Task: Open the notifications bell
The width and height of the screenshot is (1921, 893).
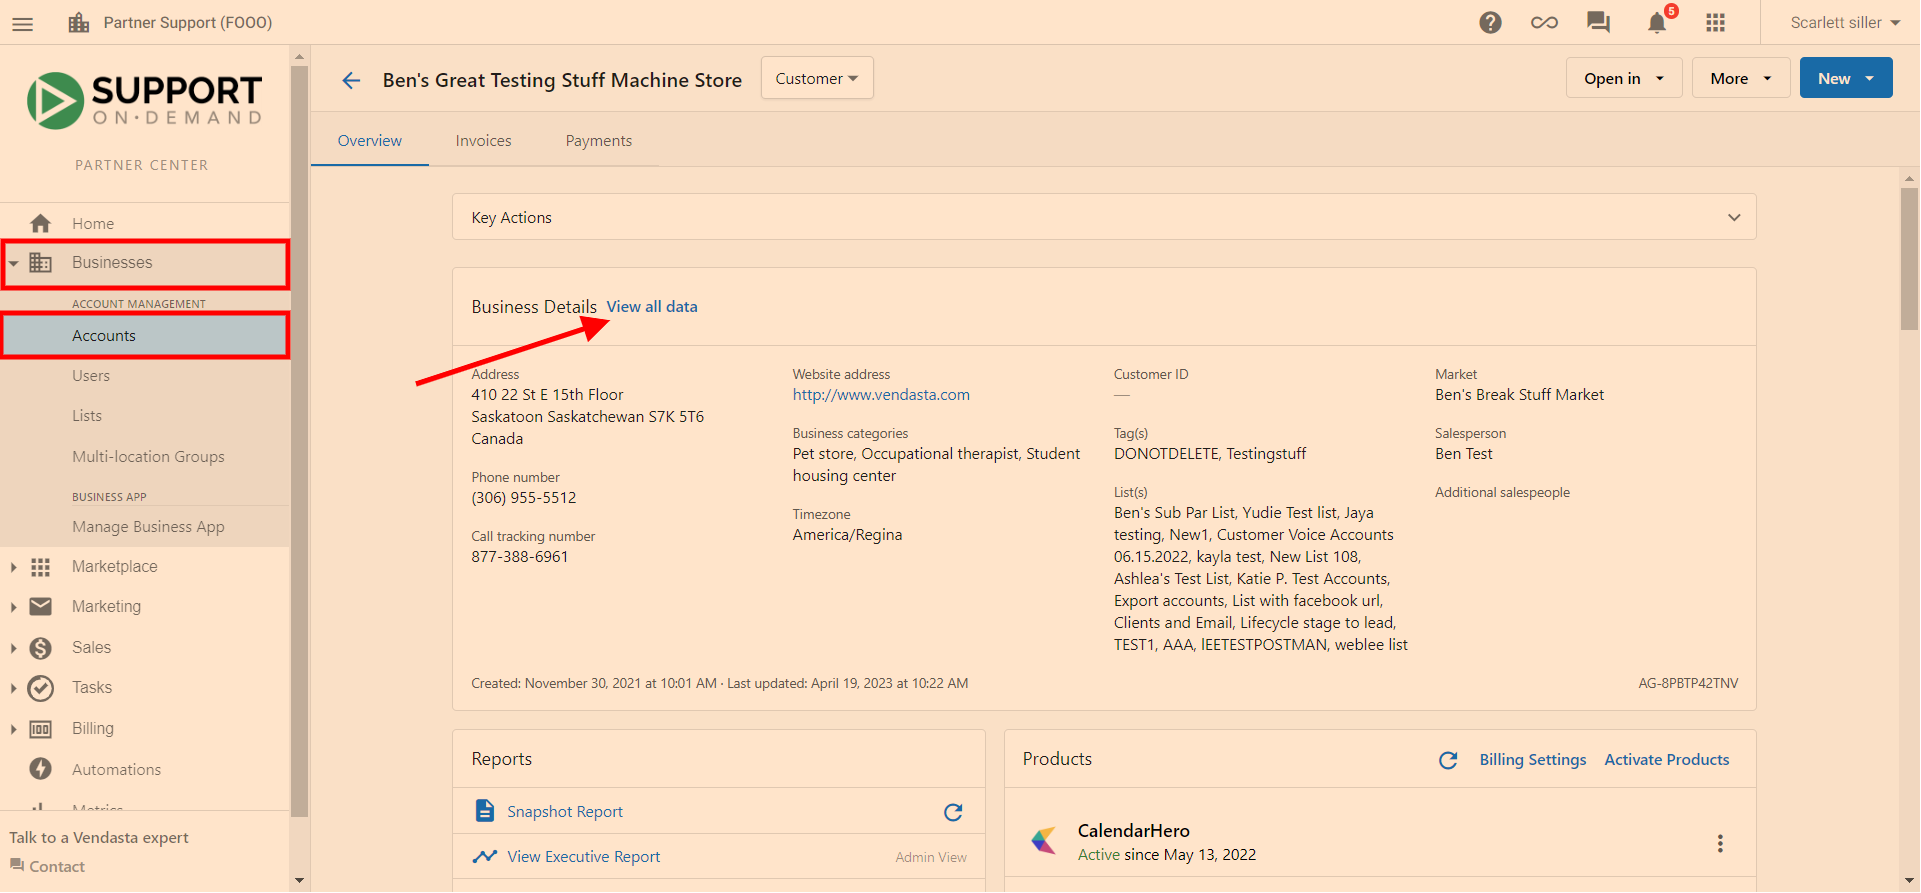Action: pyautogui.click(x=1657, y=22)
